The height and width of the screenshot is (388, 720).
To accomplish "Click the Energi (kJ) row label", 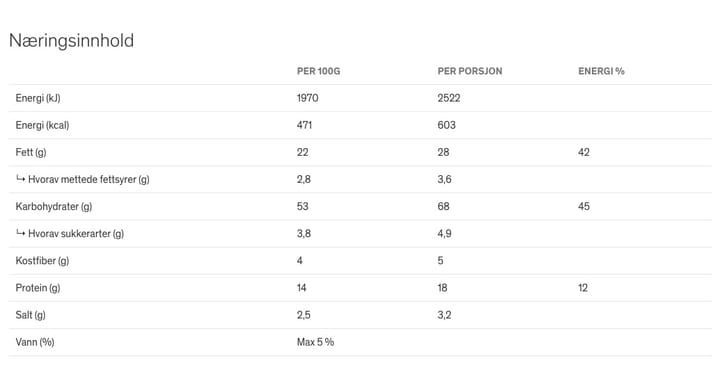I will pyautogui.click(x=38, y=98).
